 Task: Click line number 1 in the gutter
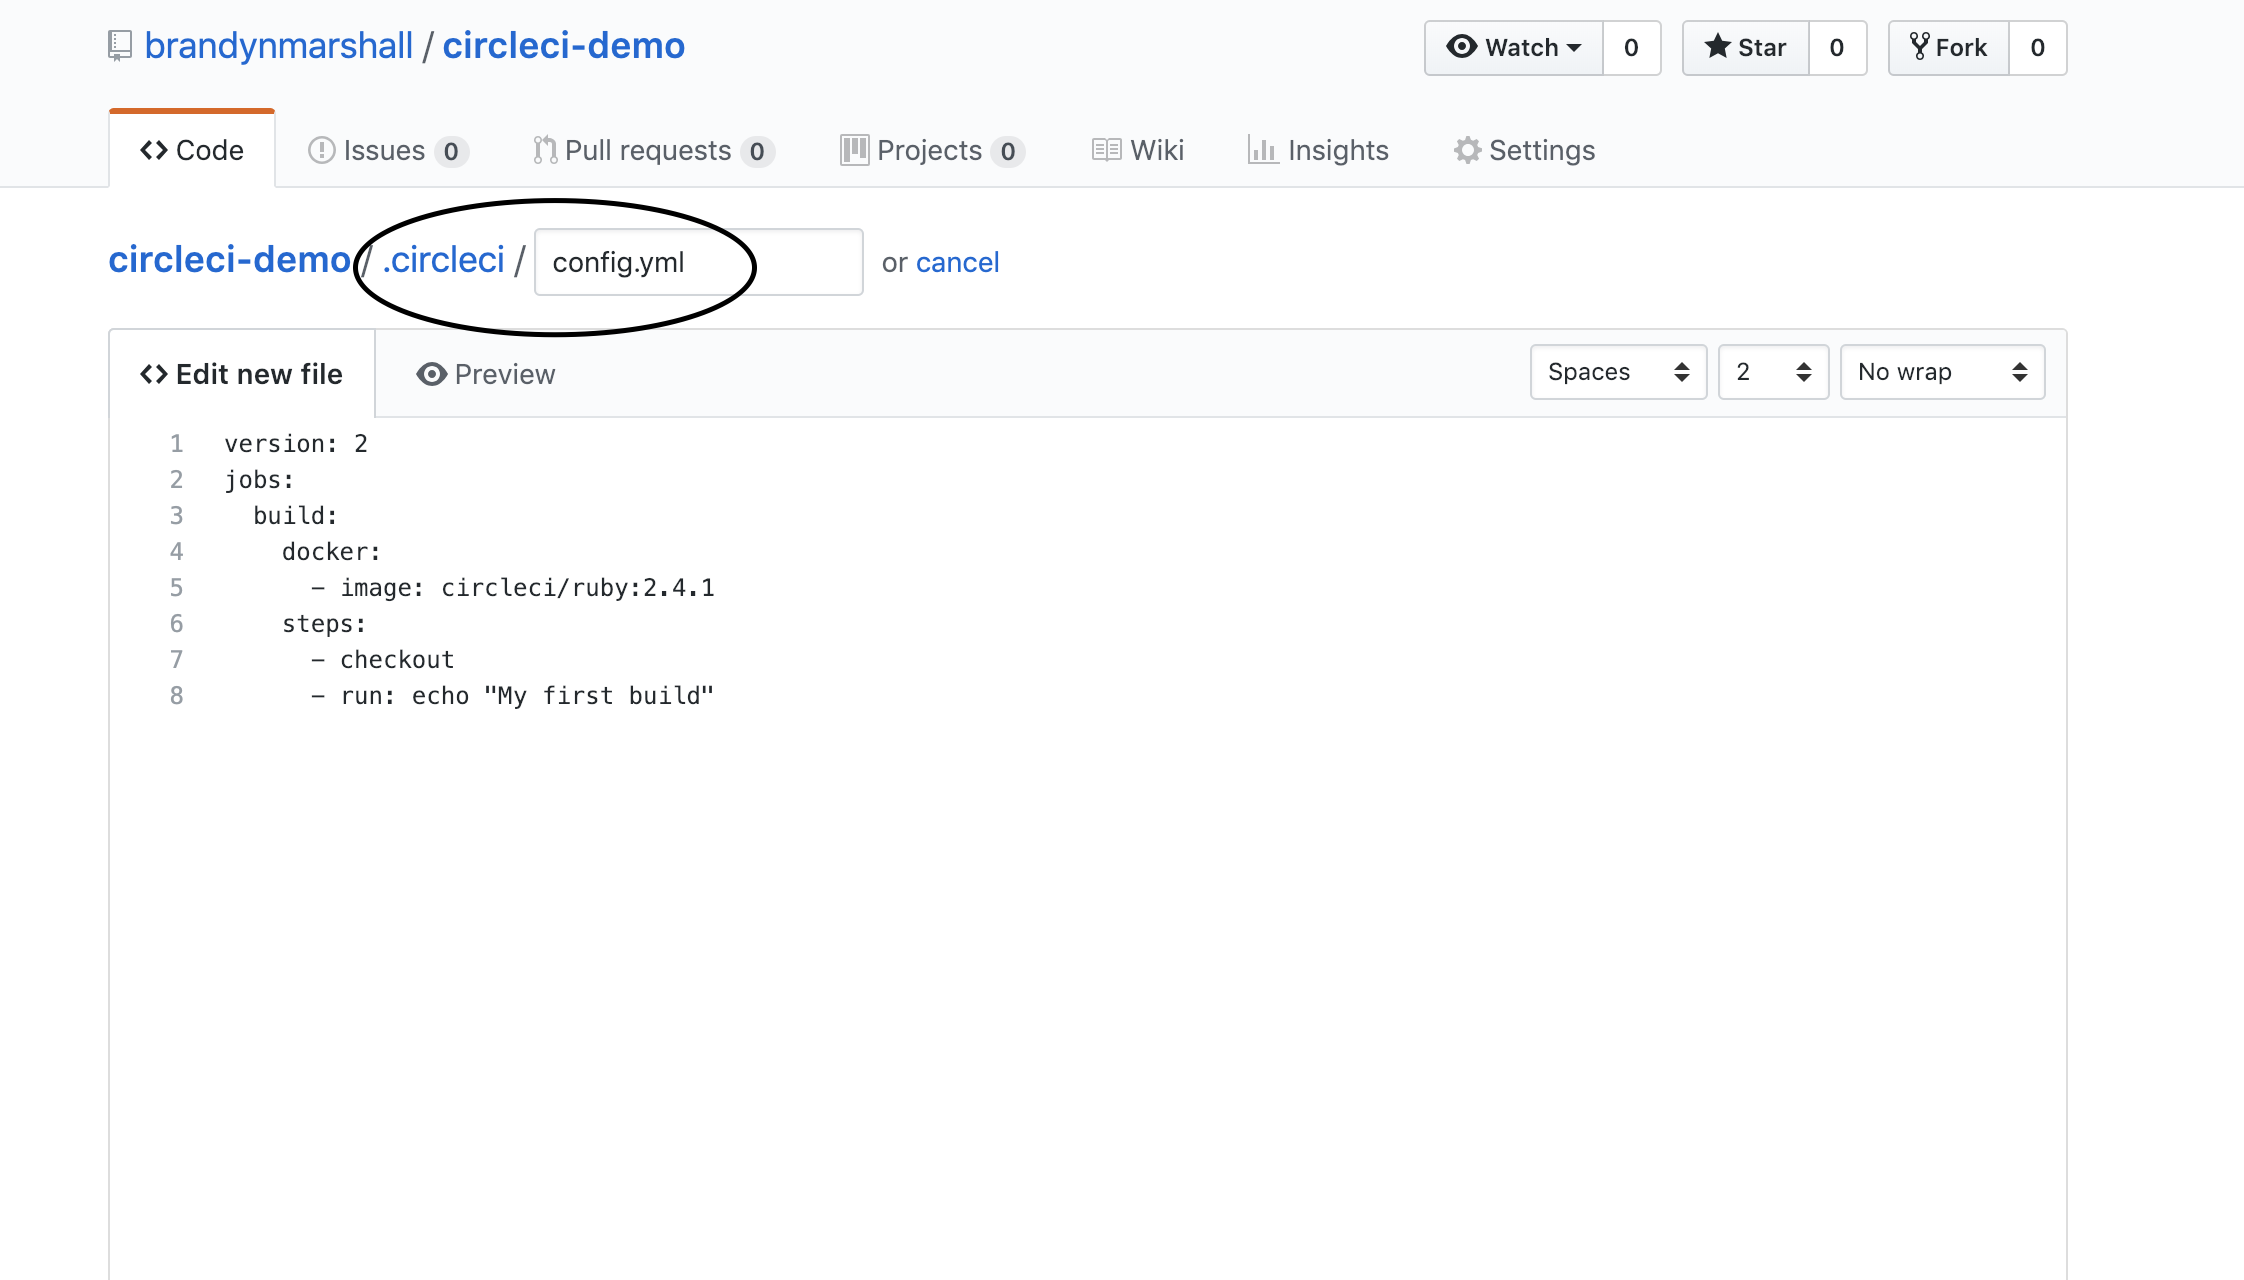tap(176, 443)
